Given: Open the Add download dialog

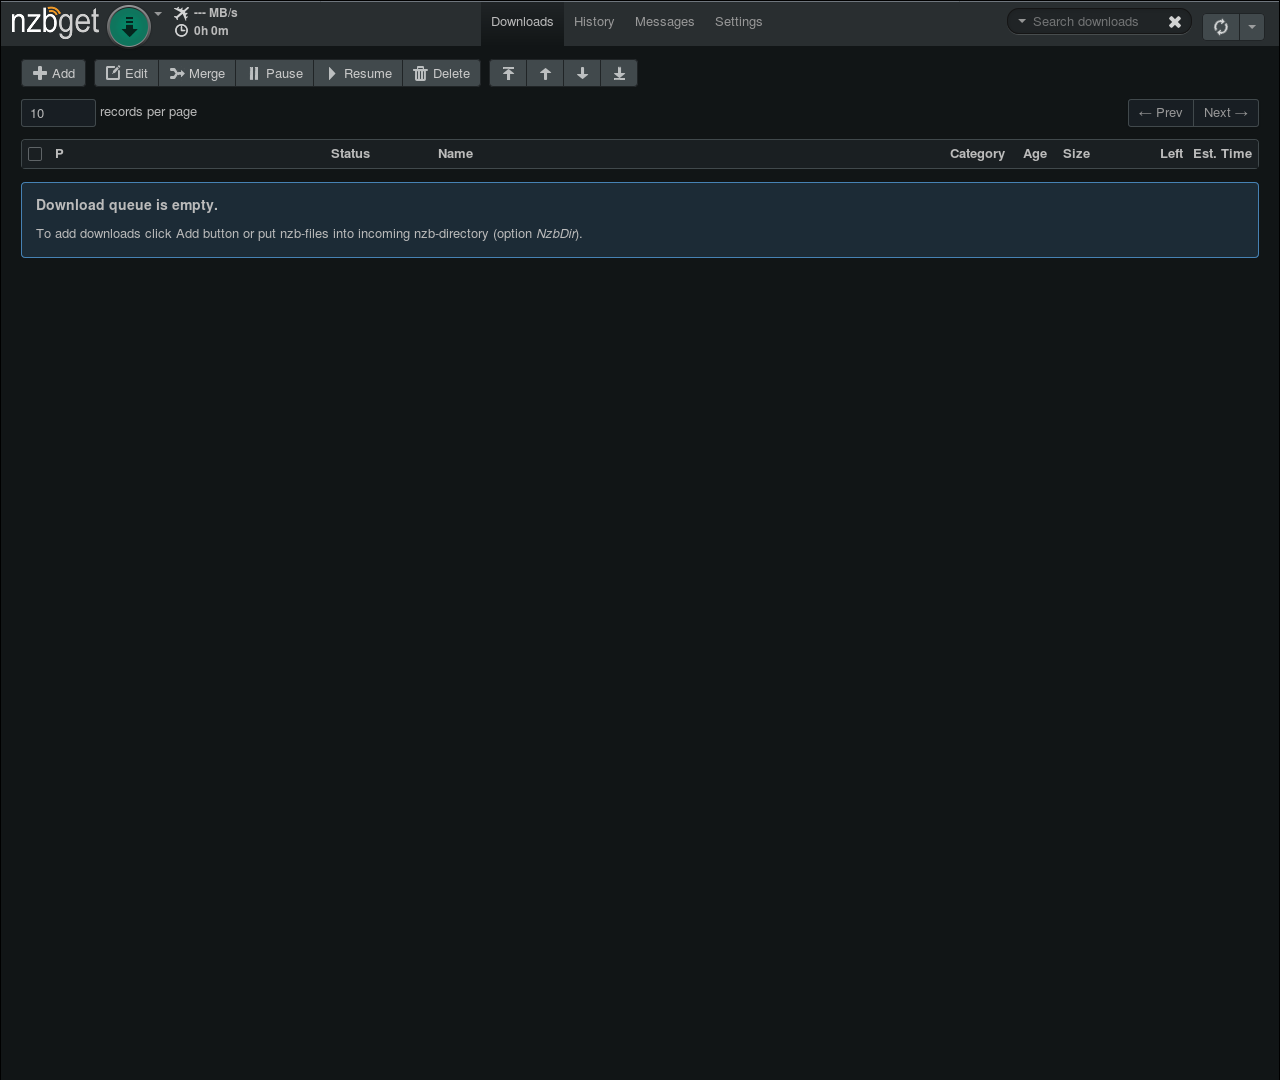Looking at the screenshot, I should tap(53, 73).
